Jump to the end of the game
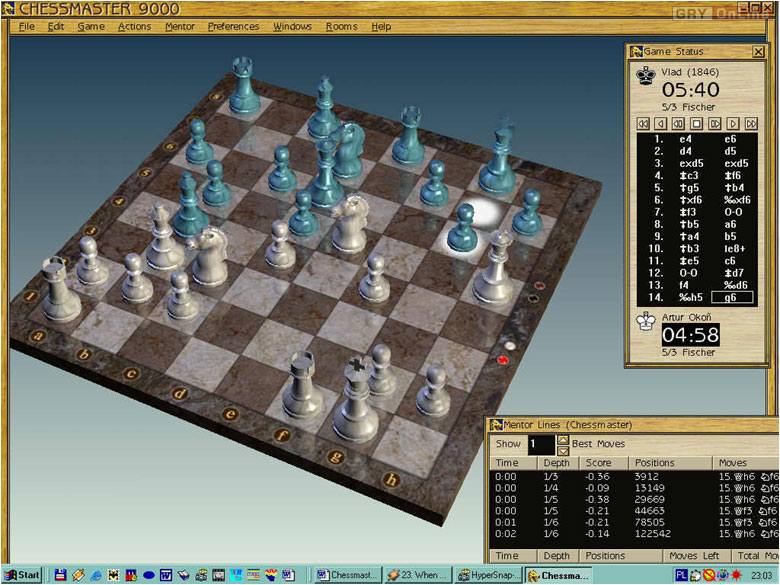 click(751, 123)
